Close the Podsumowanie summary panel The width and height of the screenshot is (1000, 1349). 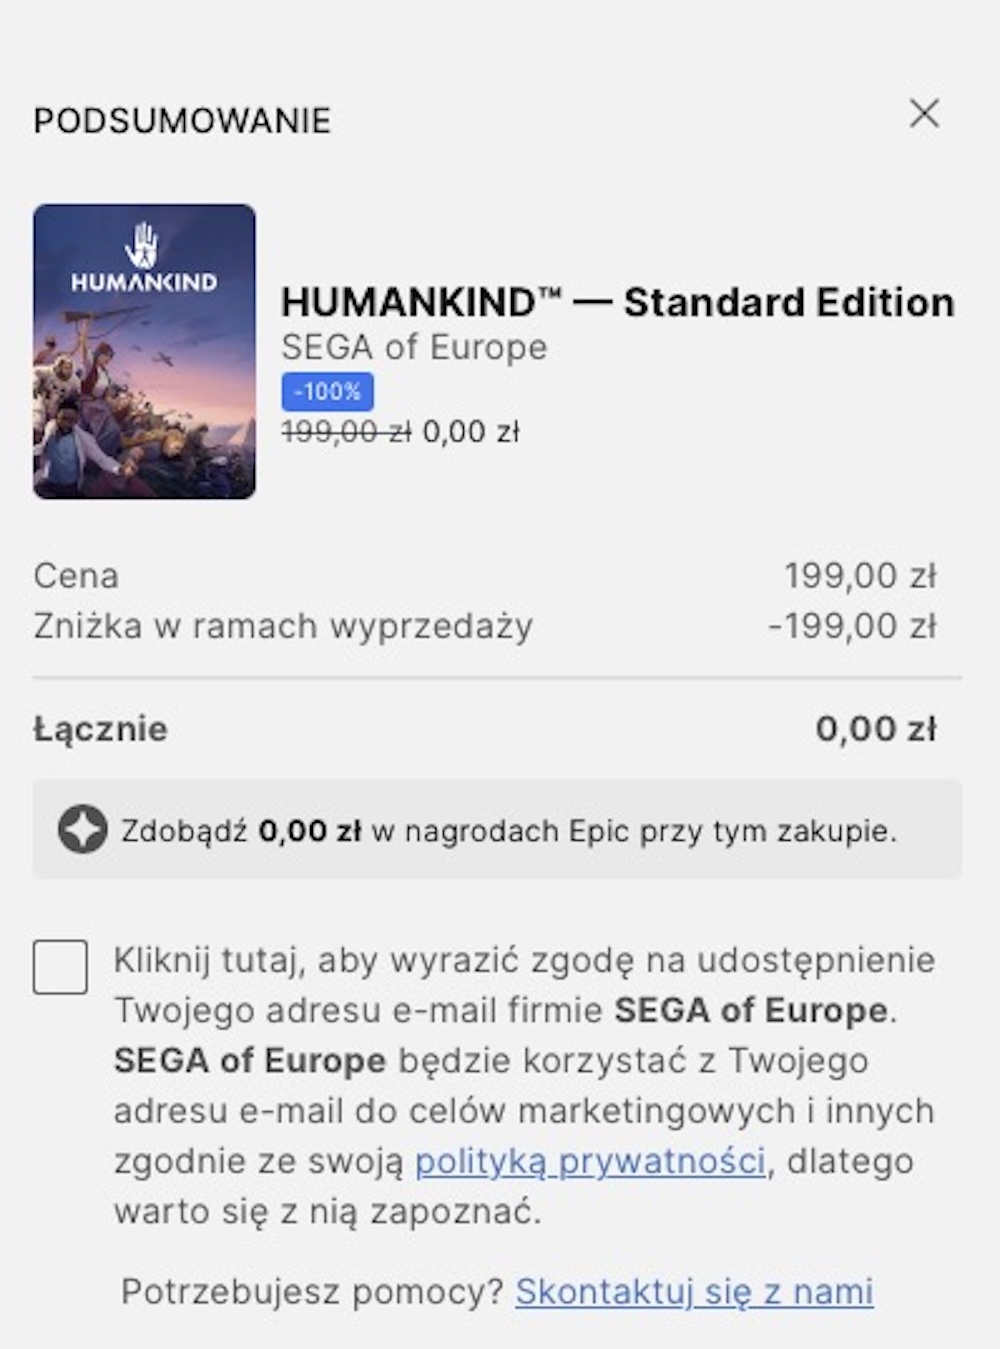coord(924,113)
